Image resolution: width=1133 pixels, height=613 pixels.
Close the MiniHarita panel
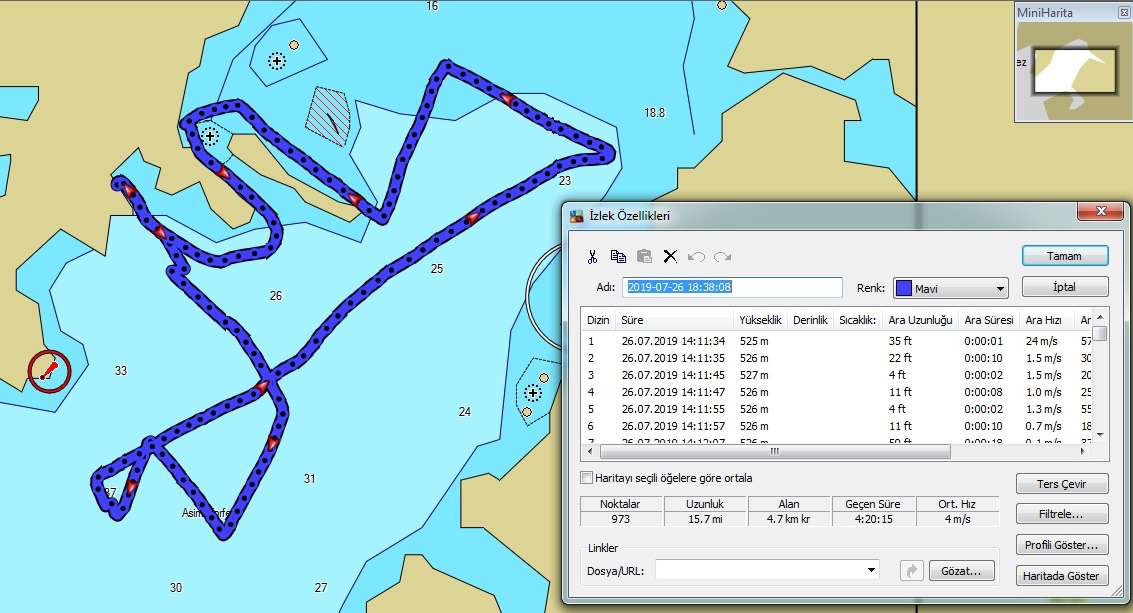click(x=1124, y=12)
